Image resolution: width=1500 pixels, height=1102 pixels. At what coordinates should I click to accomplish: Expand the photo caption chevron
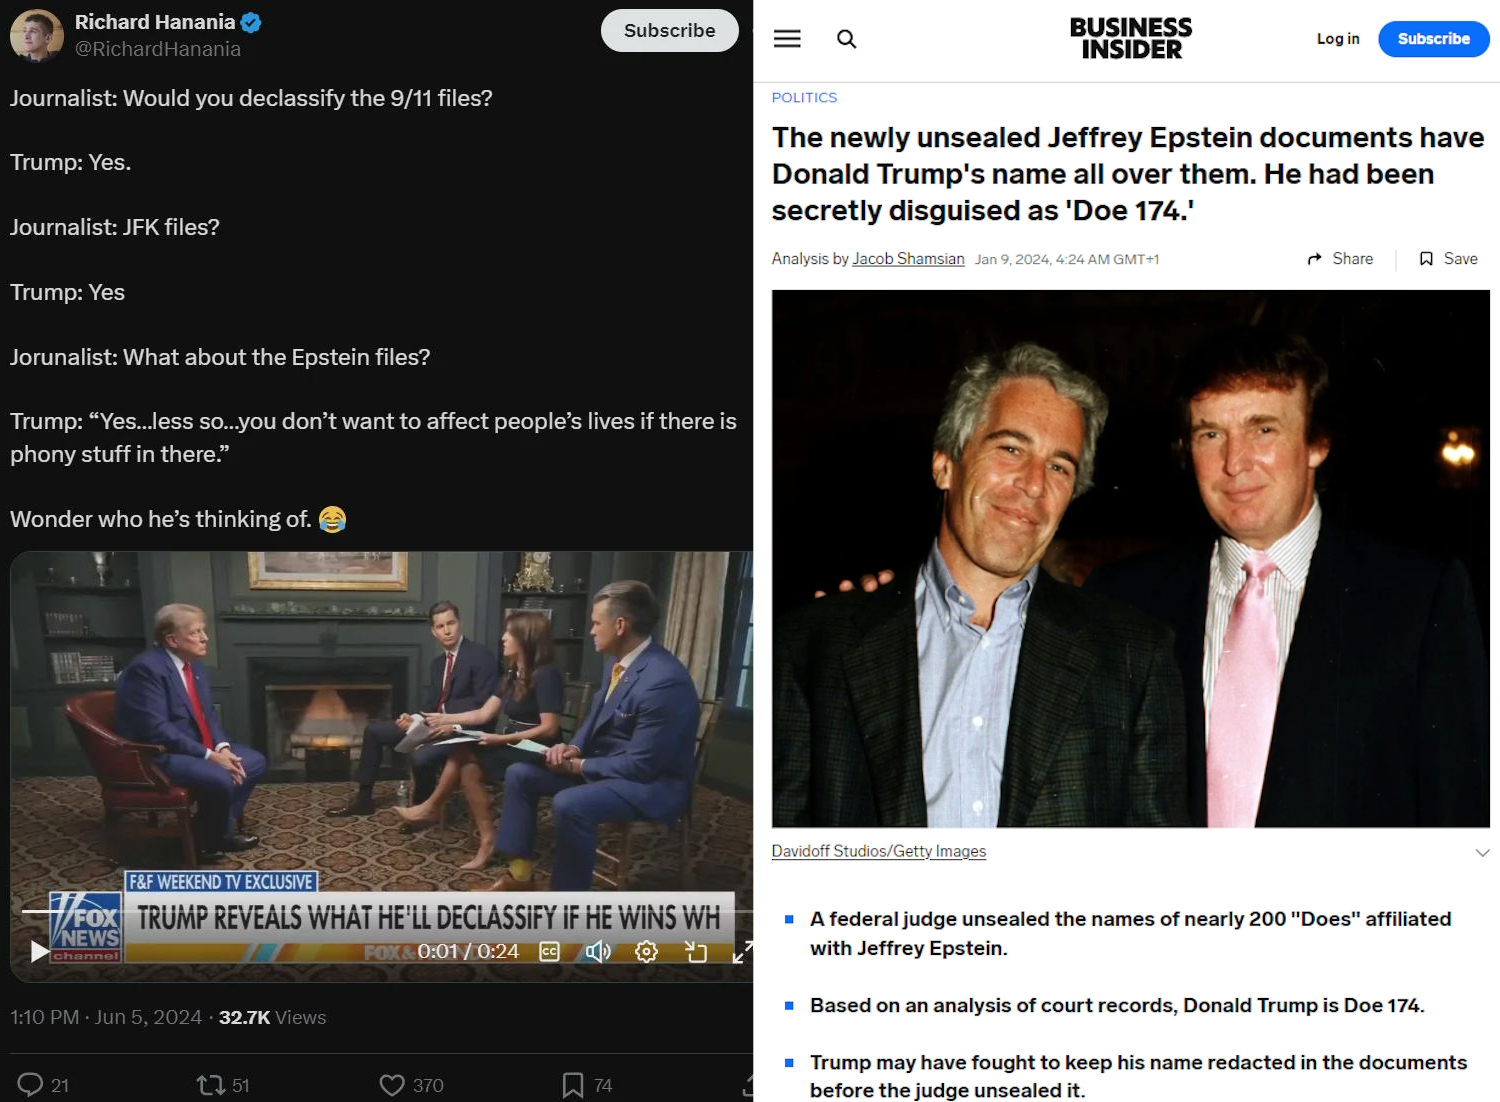[x=1482, y=853]
